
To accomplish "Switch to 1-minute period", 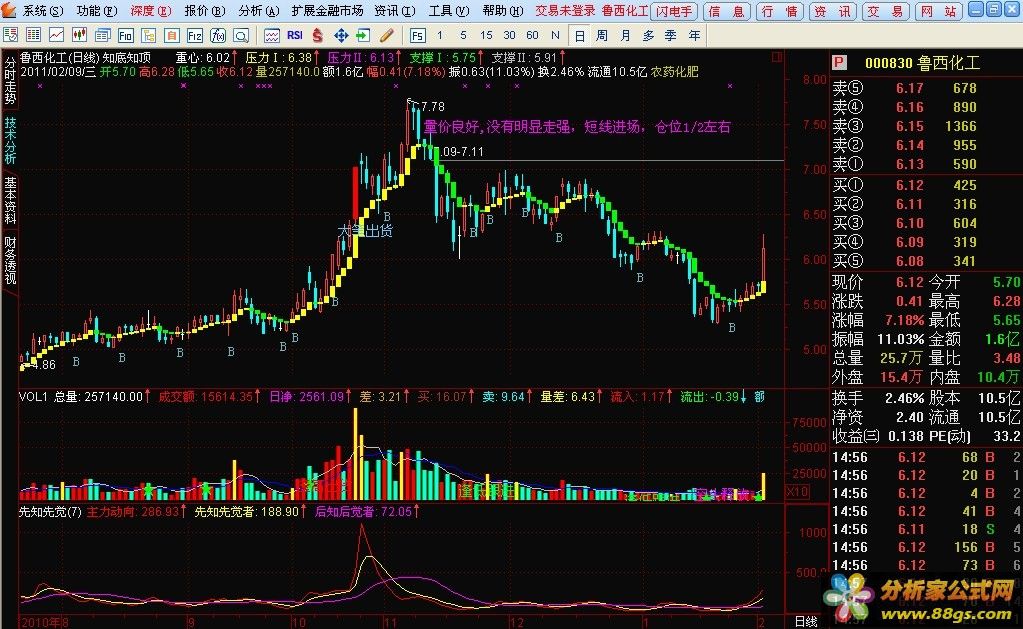I will click(x=440, y=35).
